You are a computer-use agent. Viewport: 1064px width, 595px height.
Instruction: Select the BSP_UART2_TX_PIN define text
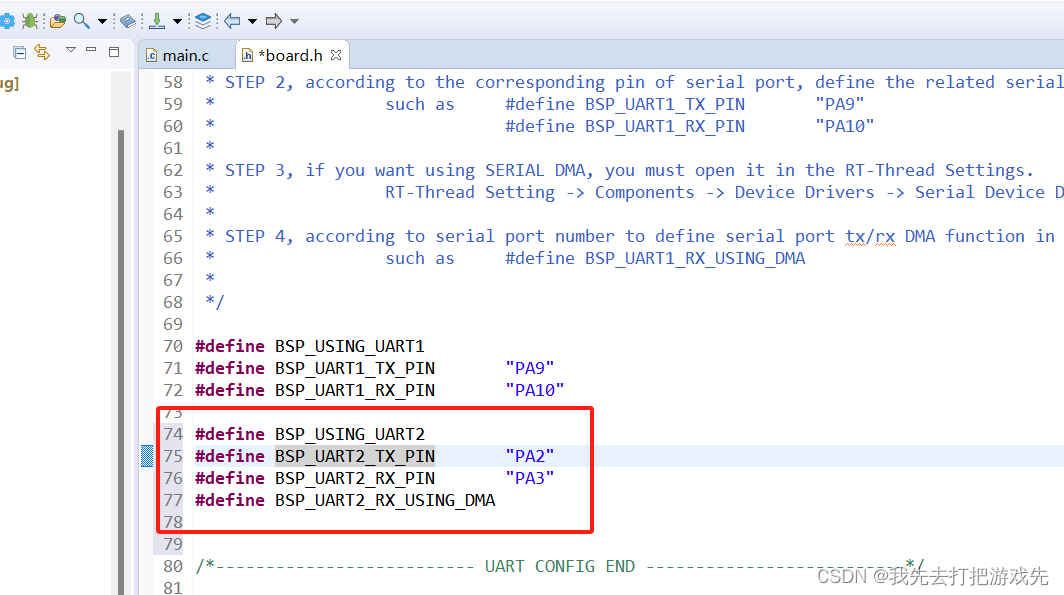pos(355,455)
